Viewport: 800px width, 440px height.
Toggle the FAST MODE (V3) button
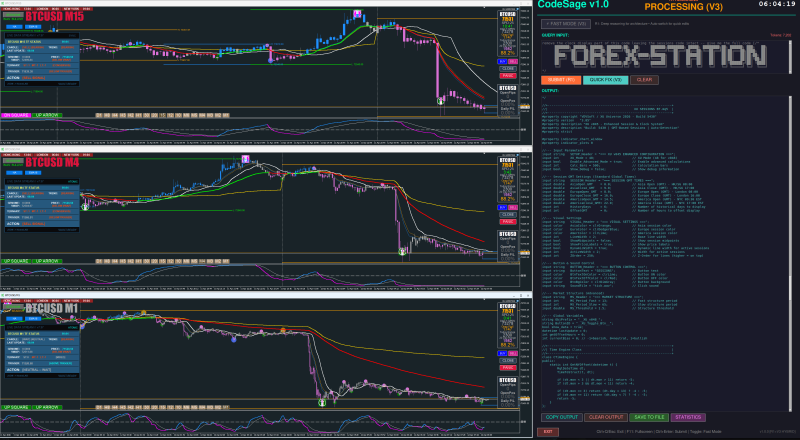[566, 23]
